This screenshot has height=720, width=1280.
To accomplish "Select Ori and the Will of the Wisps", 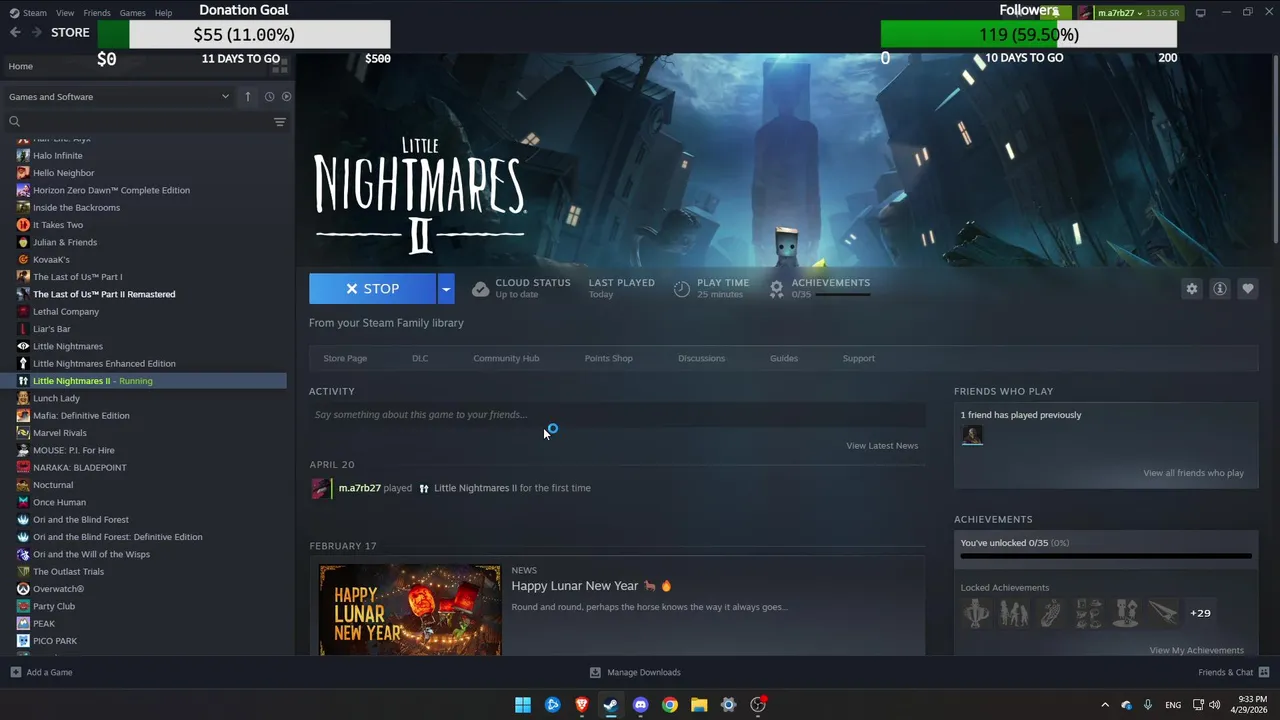I will pos(91,554).
